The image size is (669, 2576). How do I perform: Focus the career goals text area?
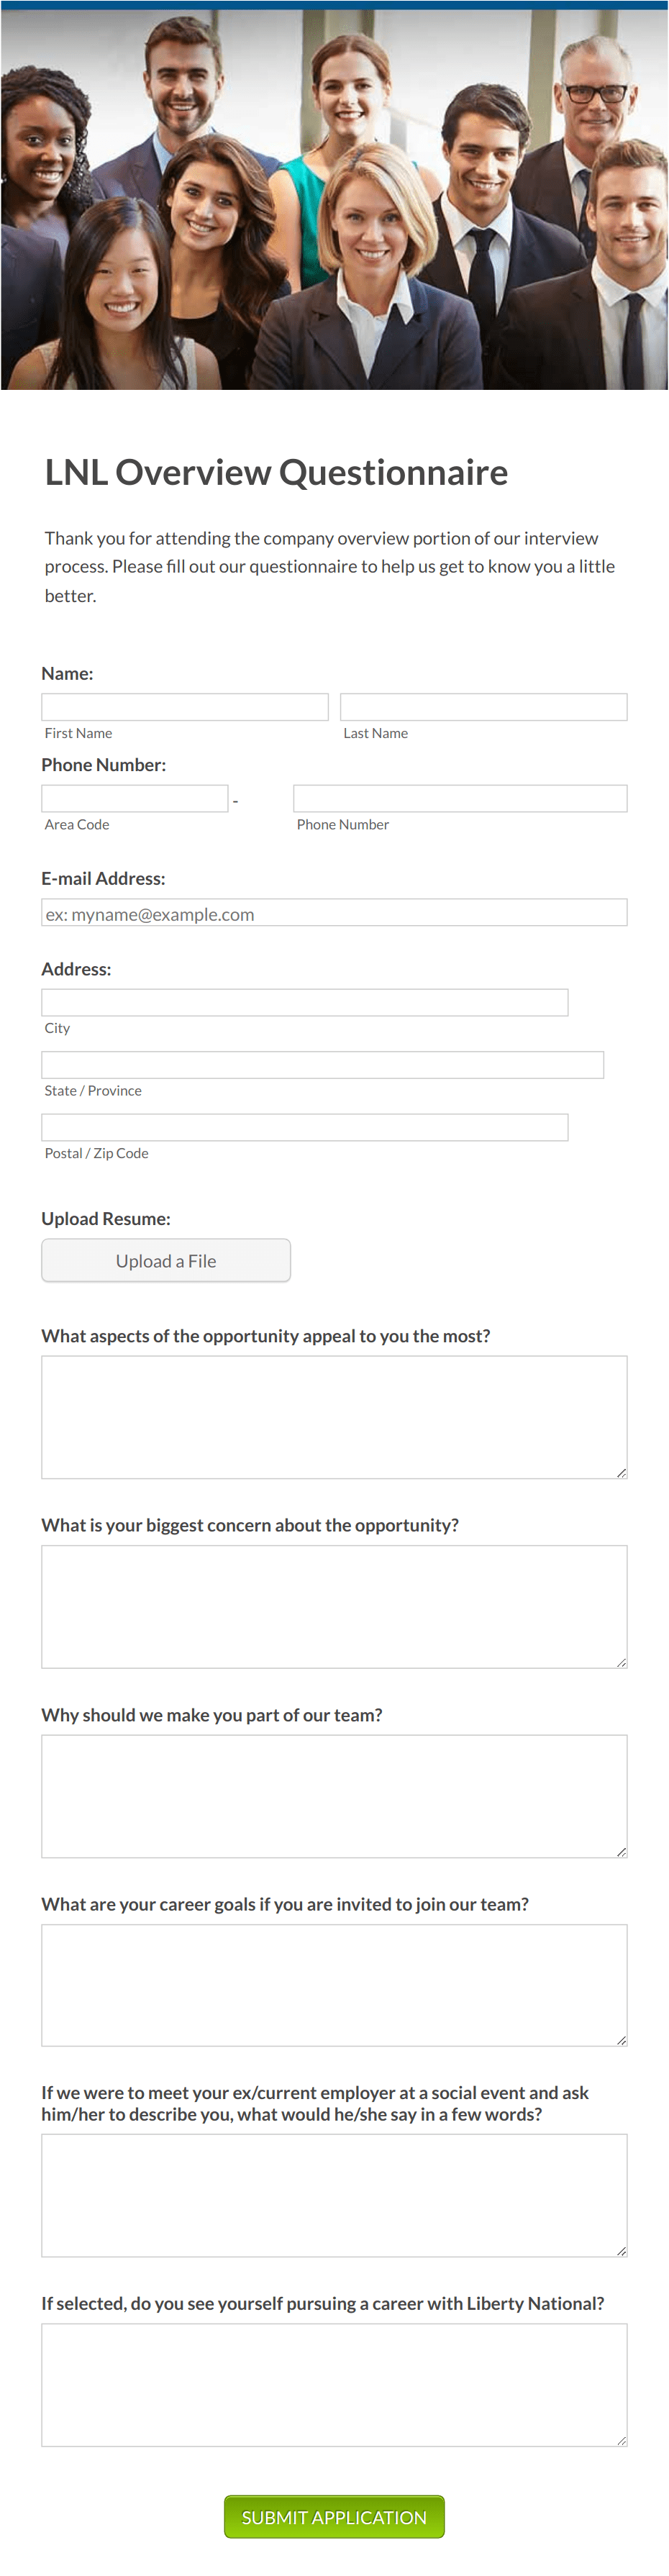(x=334, y=1985)
